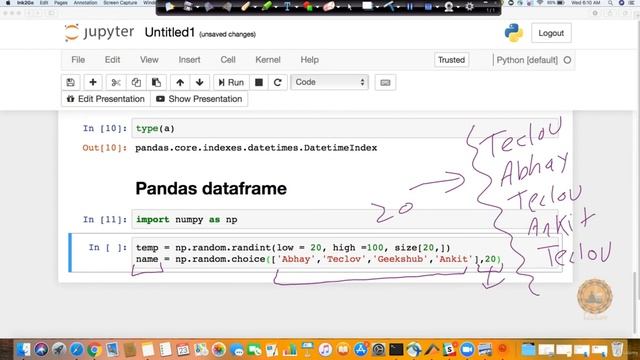The image size is (640, 360).
Task: Open App Store from the dock
Action: tap(360, 349)
